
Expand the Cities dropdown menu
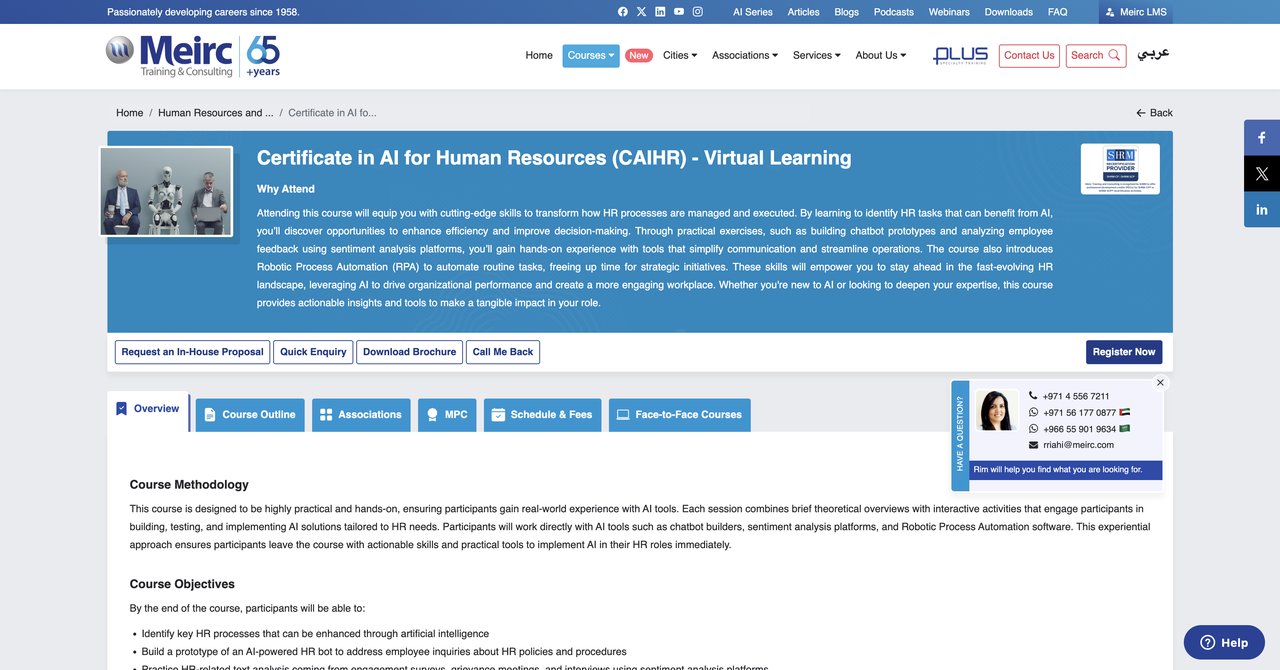click(680, 56)
